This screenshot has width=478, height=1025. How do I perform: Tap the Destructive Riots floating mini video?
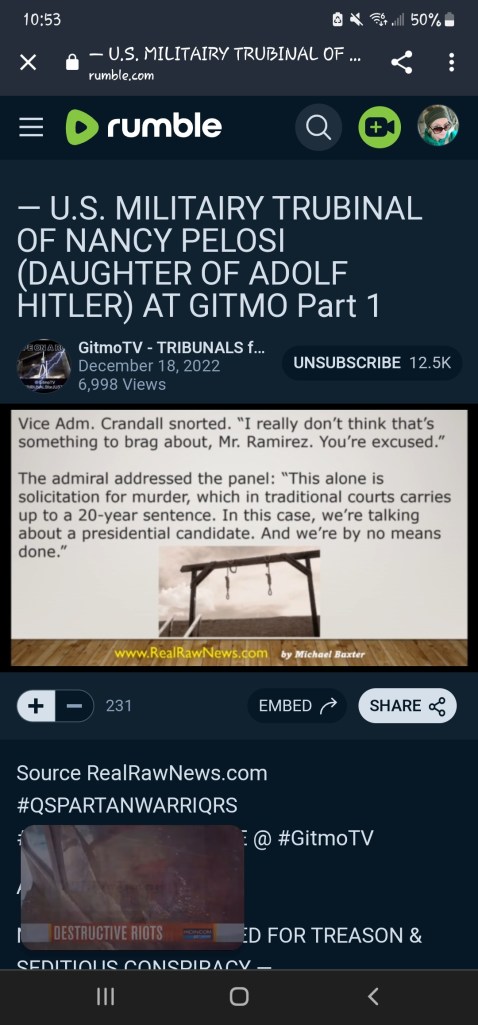(133, 887)
